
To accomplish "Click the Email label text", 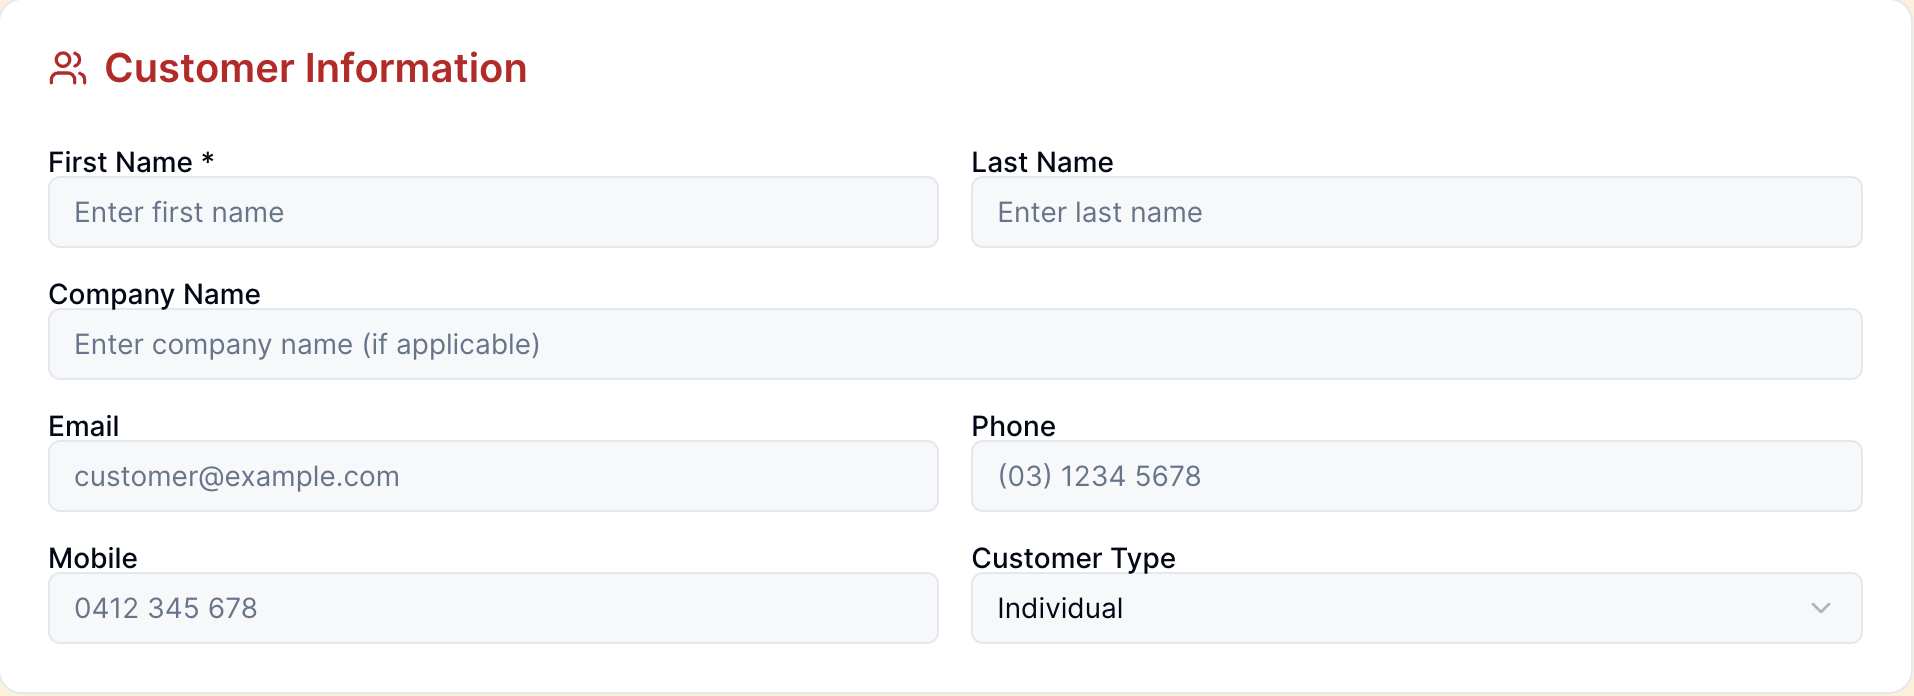I will tap(84, 426).
